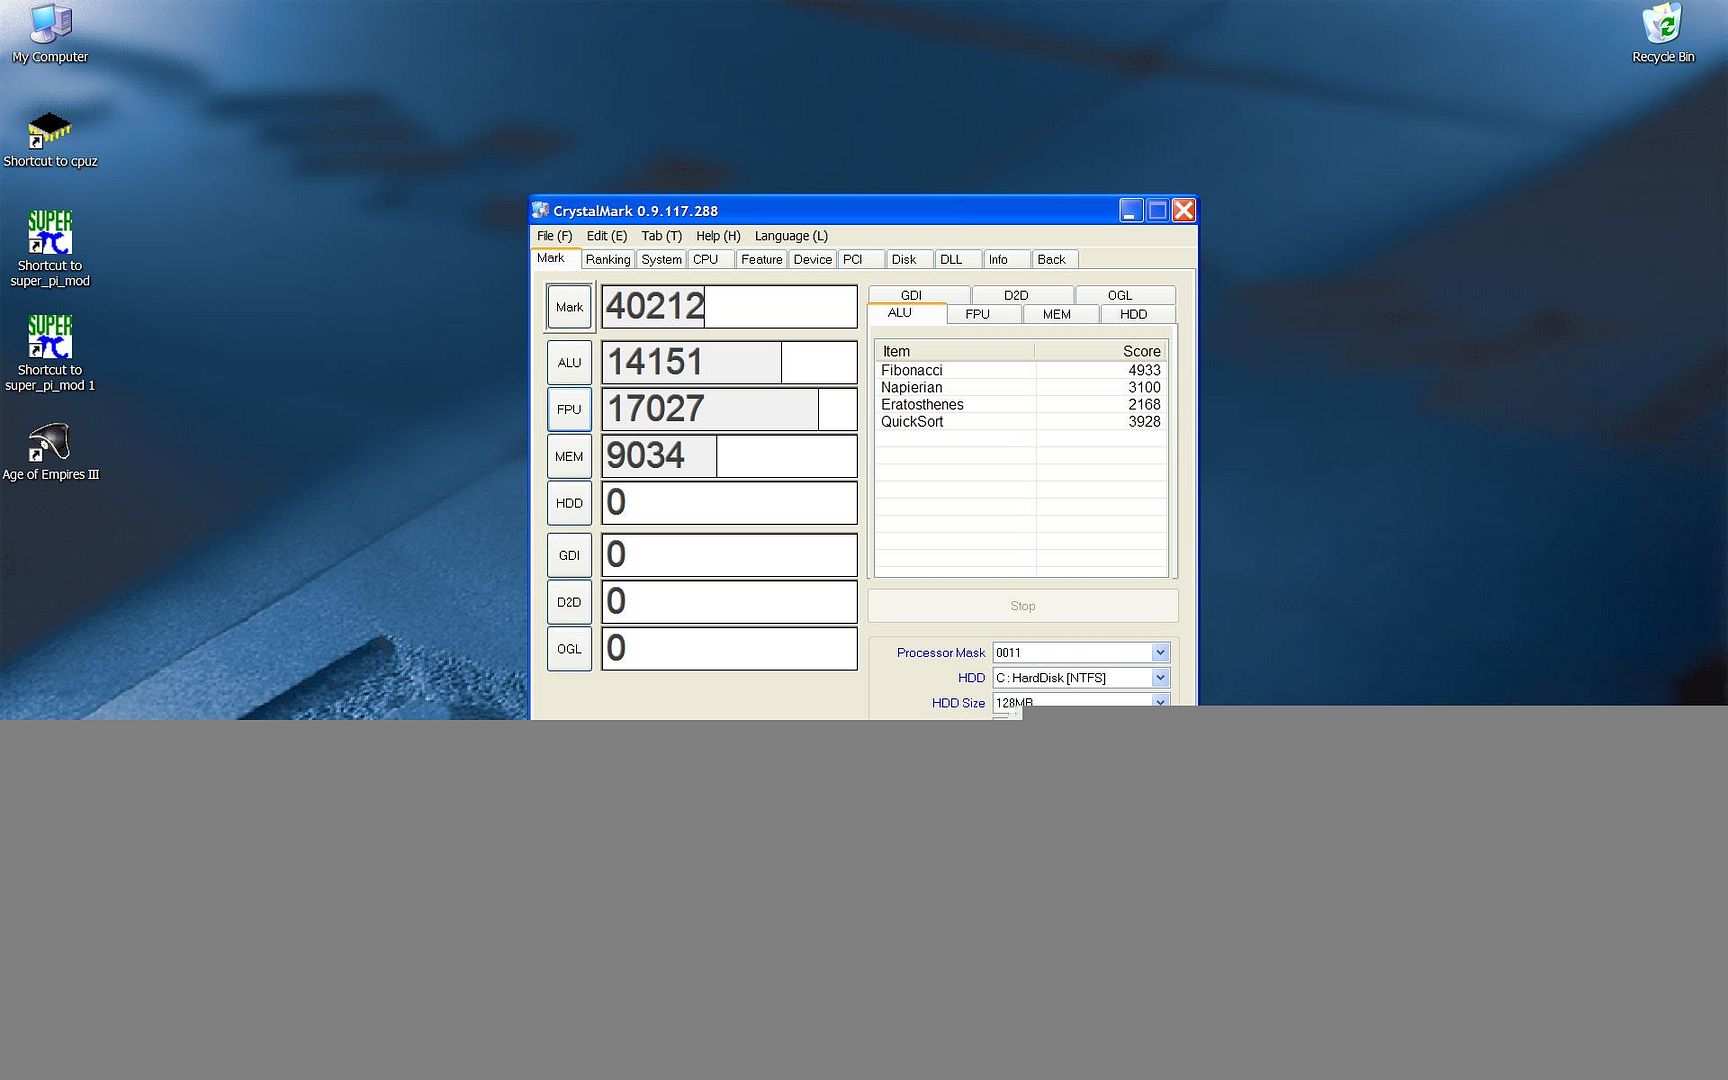This screenshot has width=1728, height=1080.
Task: Select the Shortcut to super_pi_mod 1 icon
Action: pyautogui.click(x=50, y=352)
